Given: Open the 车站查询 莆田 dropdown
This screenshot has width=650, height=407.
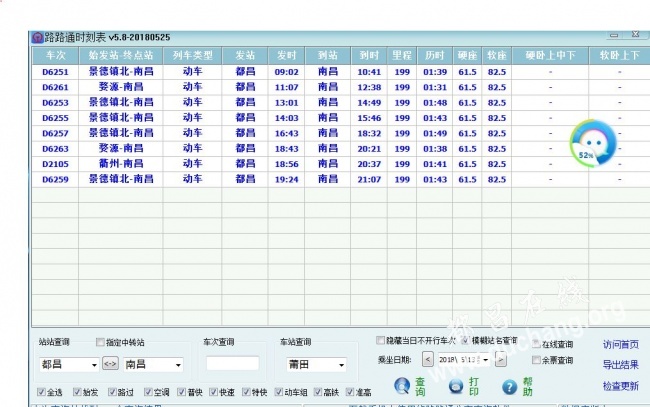Looking at the screenshot, I should 342,365.
